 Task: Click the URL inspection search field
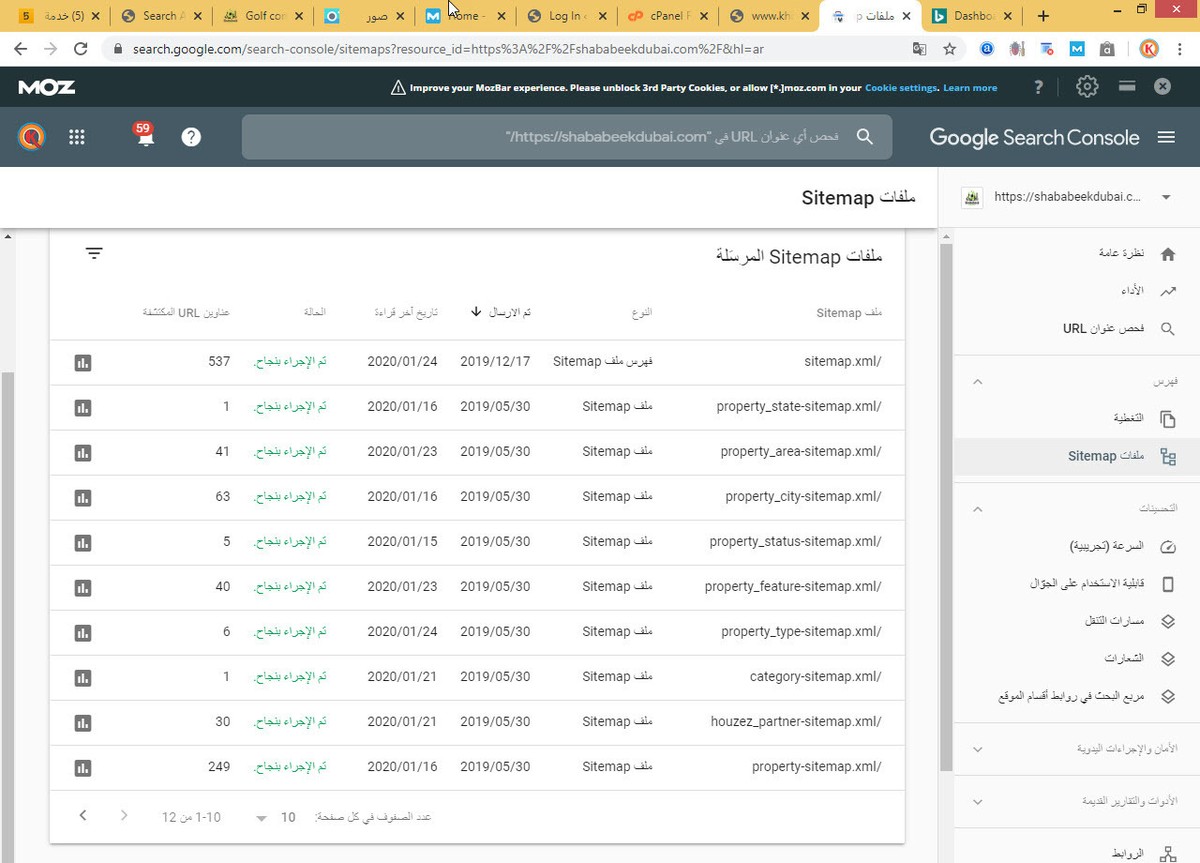pyautogui.click(x=567, y=137)
